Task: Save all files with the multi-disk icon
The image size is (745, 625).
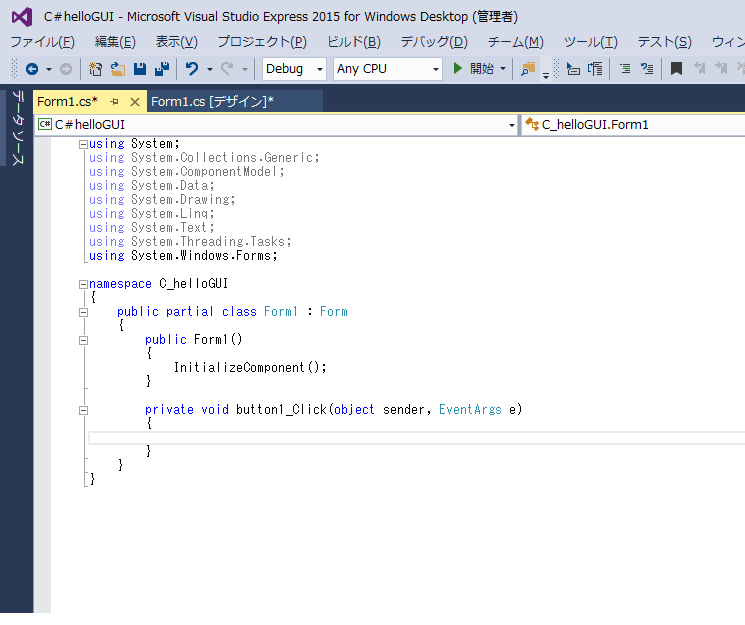Action: click(x=162, y=69)
